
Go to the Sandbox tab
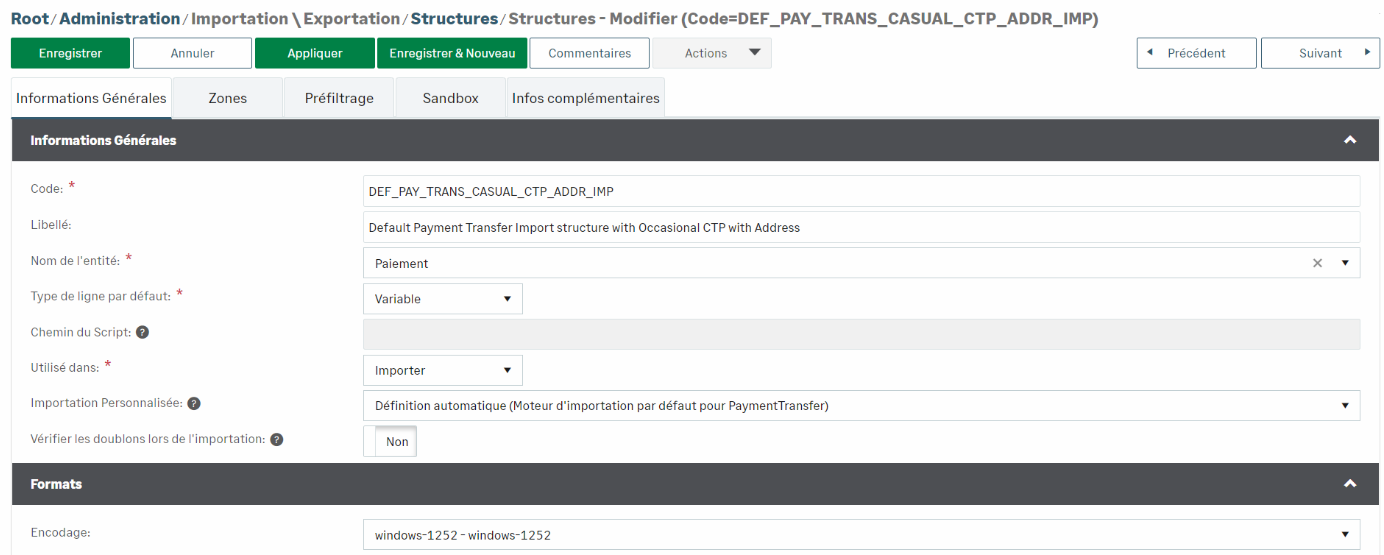pos(450,99)
